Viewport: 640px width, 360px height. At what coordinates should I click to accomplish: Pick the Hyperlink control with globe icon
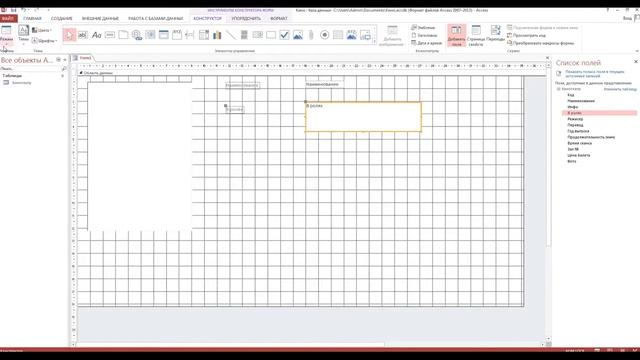[137, 35]
